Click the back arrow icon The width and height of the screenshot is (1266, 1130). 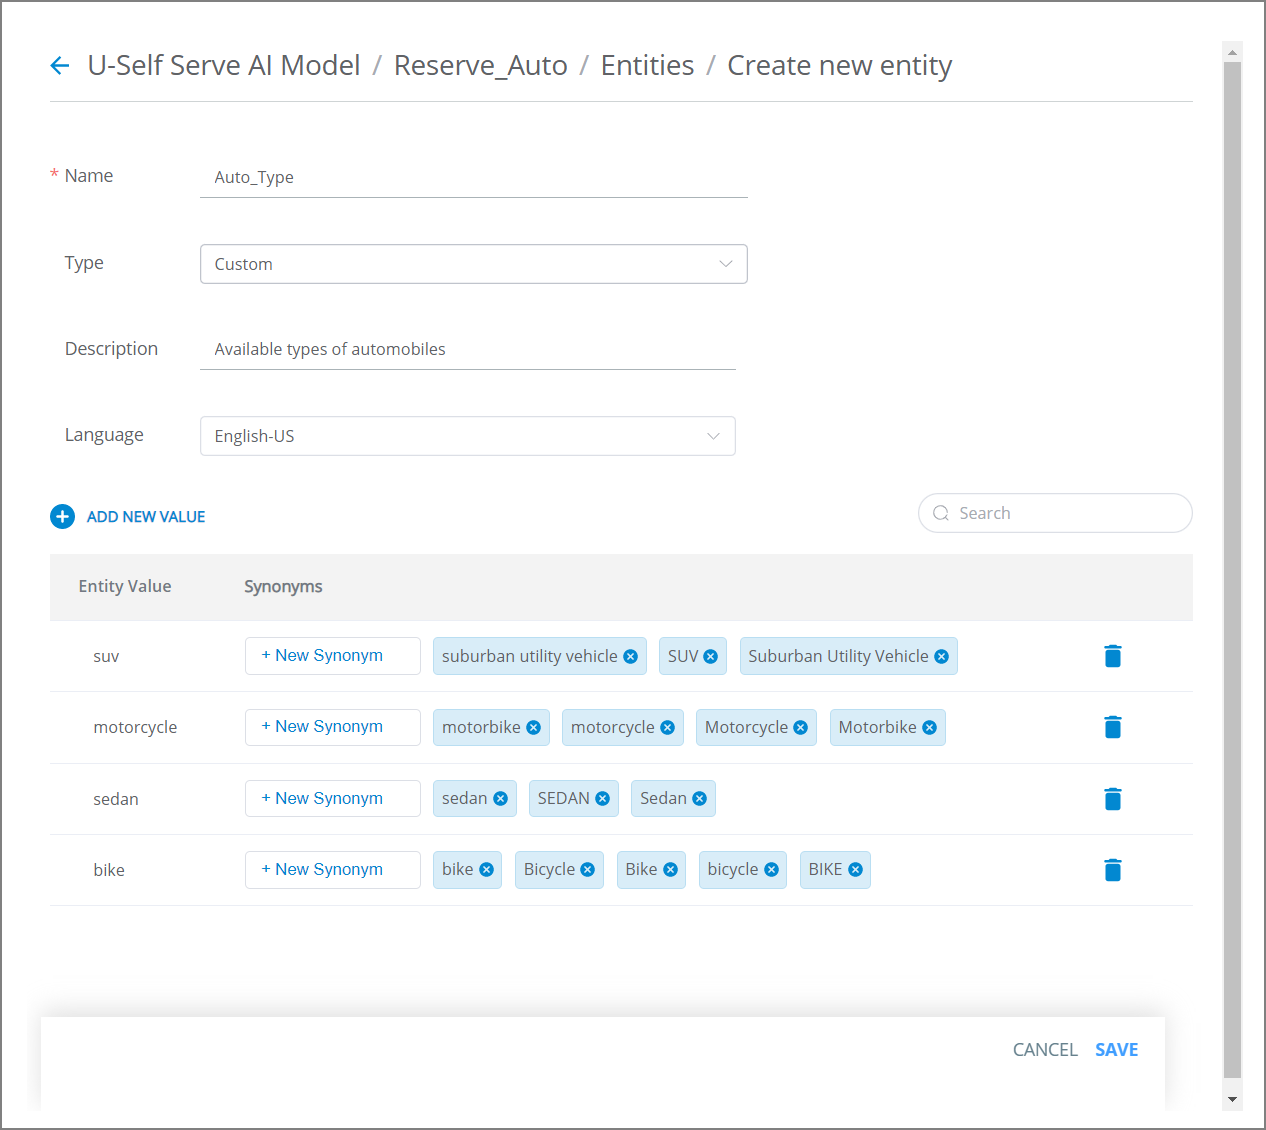tap(60, 66)
